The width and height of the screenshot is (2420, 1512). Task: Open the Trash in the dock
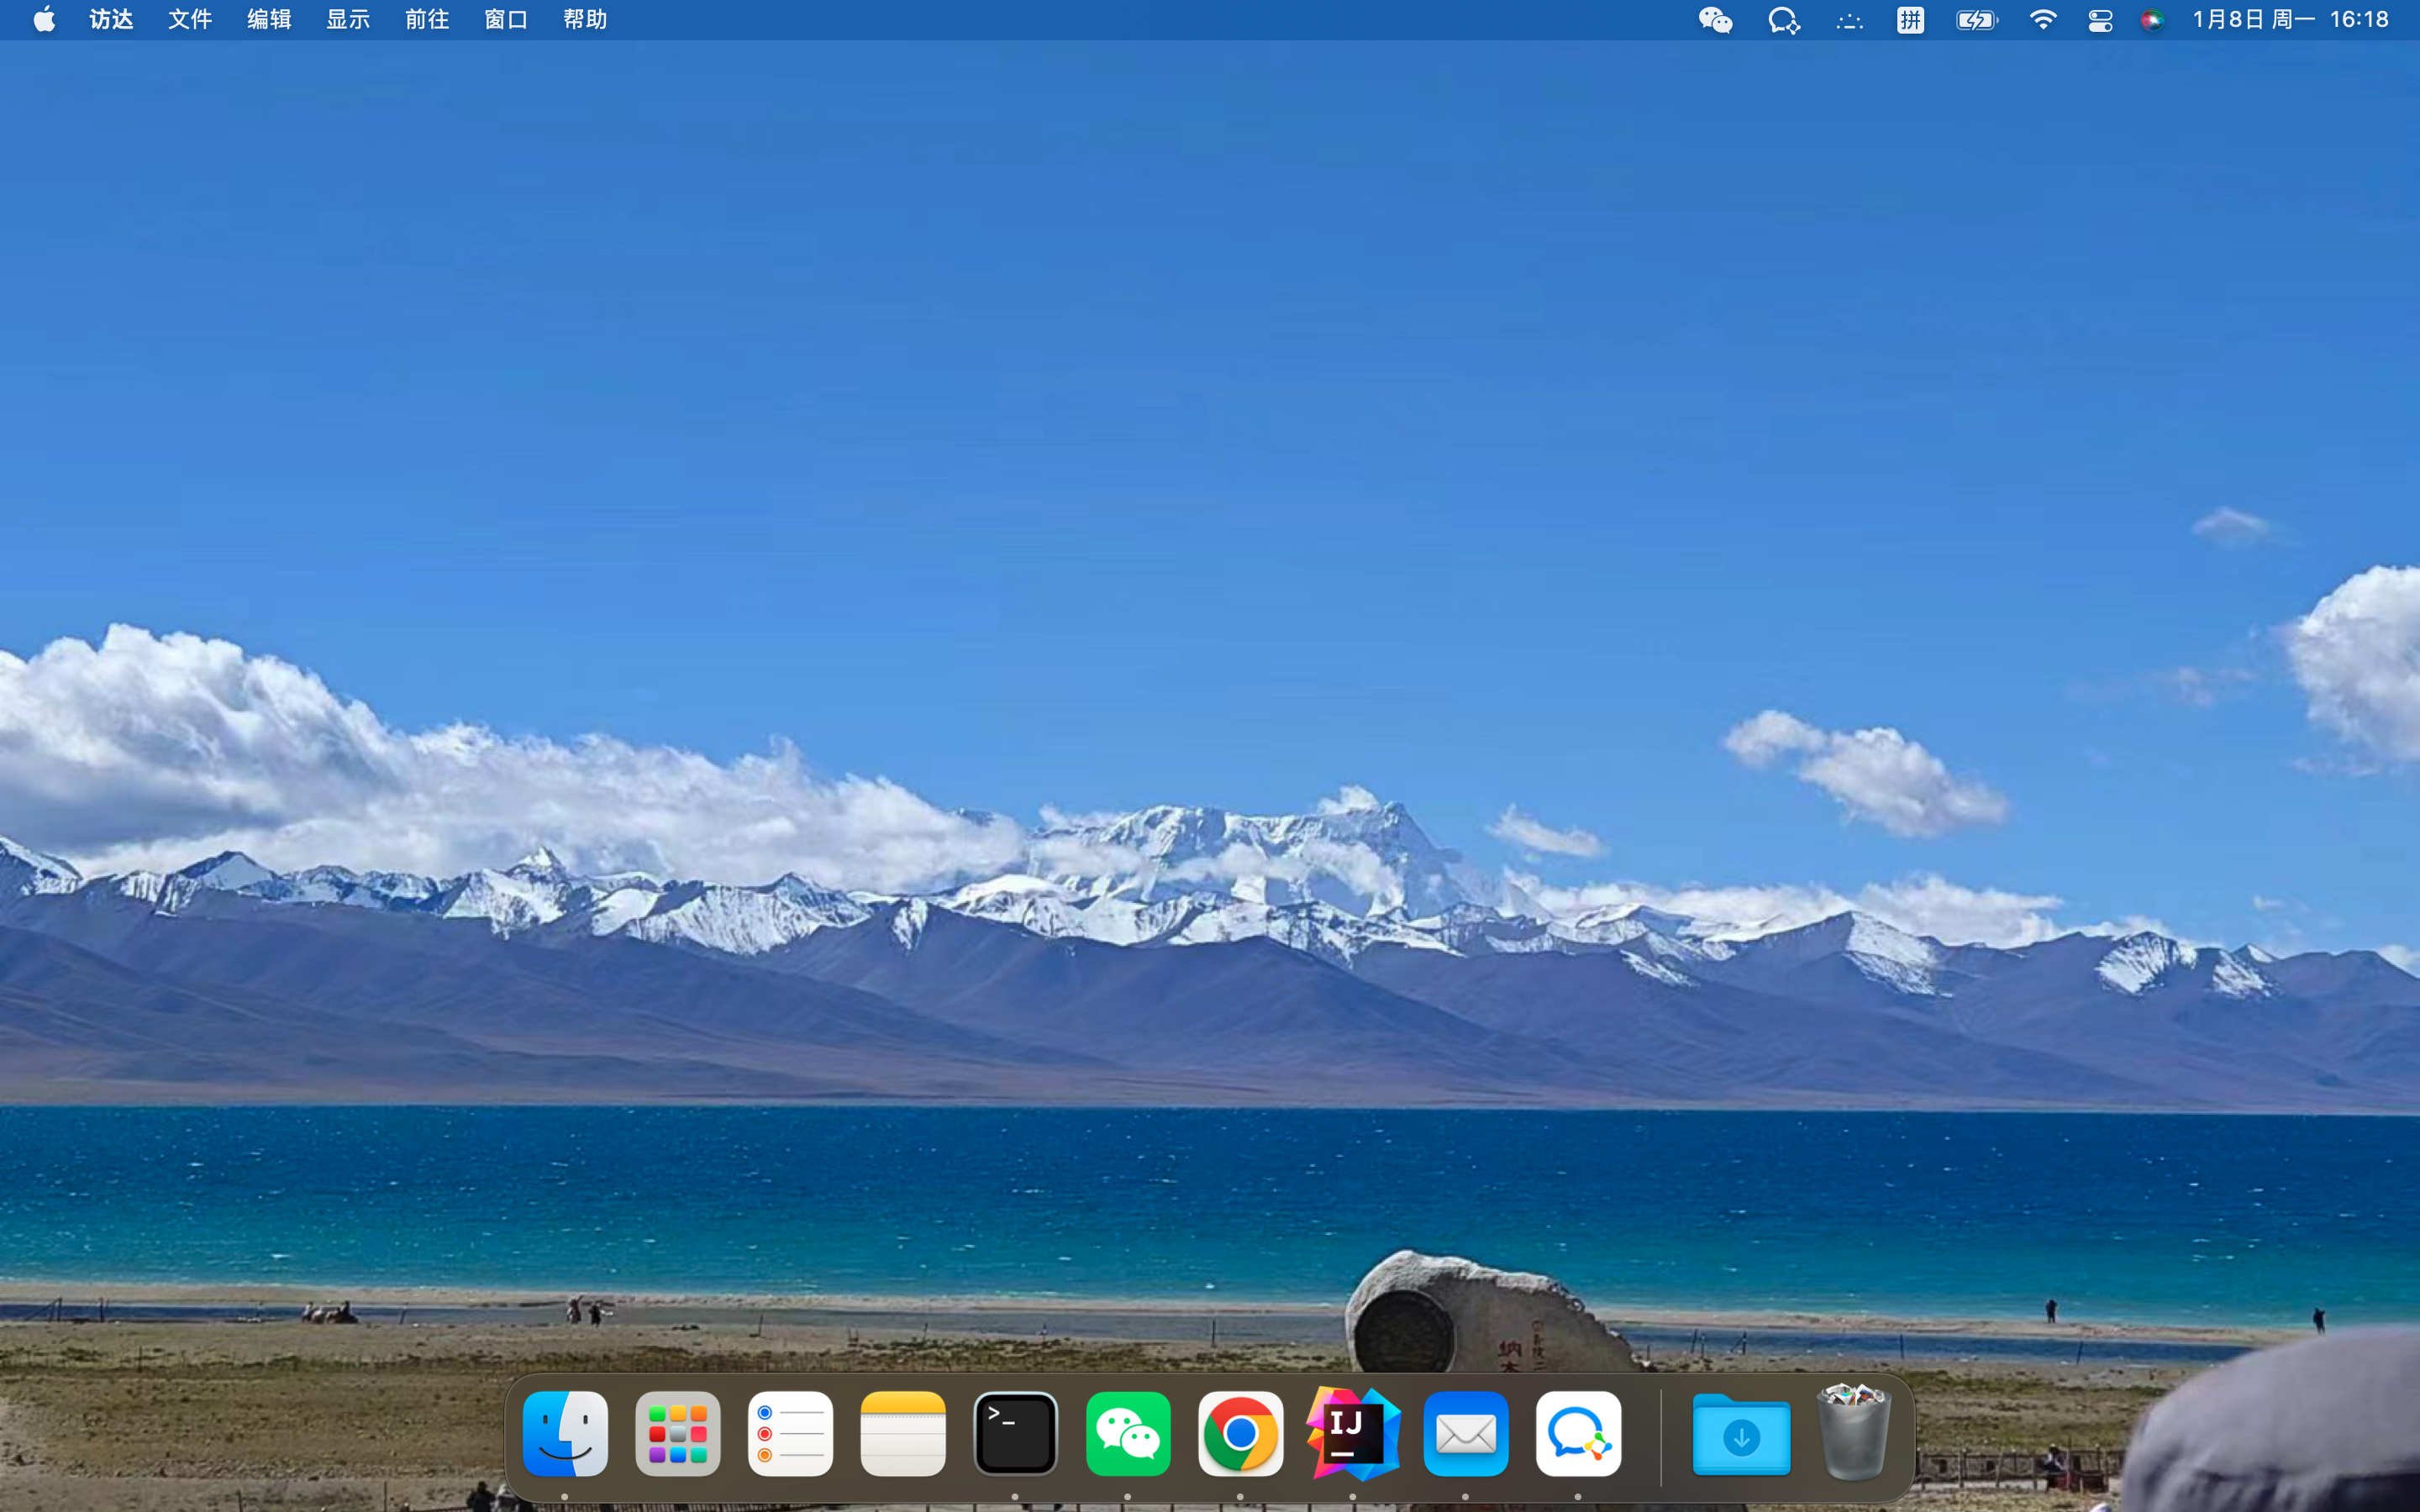coord(1854,1432)
